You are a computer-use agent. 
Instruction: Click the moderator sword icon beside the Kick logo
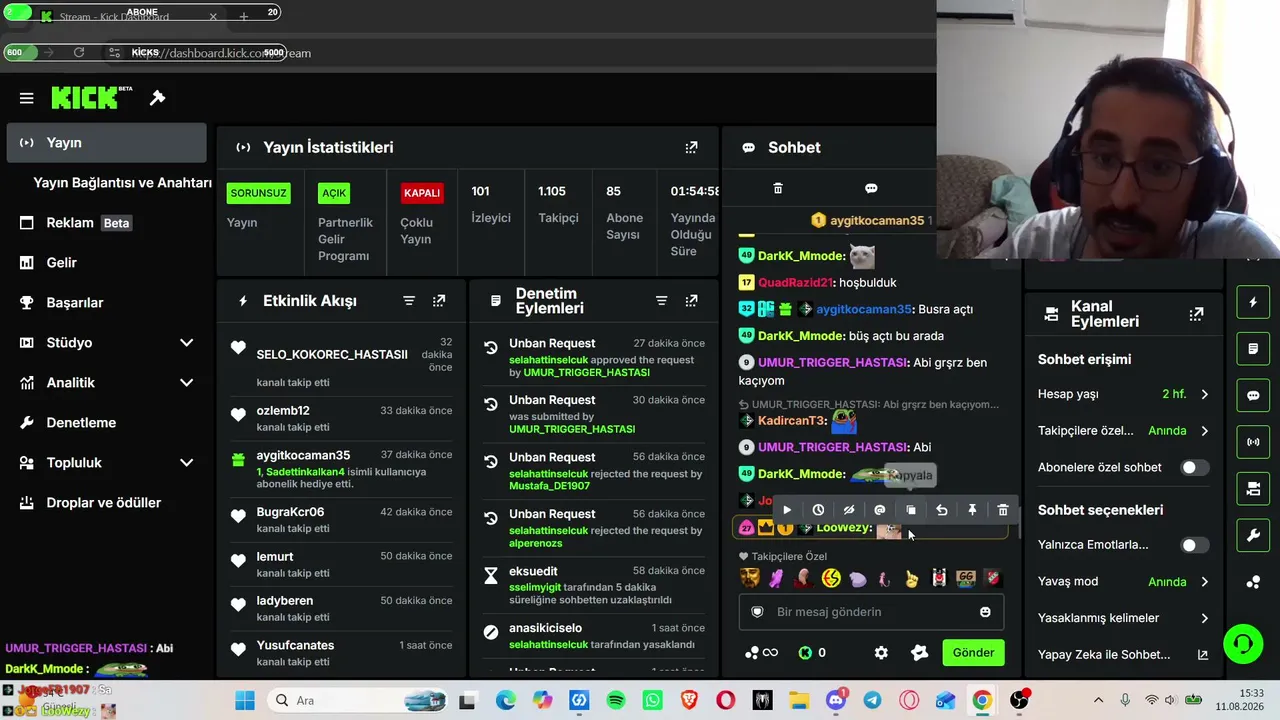coord(157,98)
